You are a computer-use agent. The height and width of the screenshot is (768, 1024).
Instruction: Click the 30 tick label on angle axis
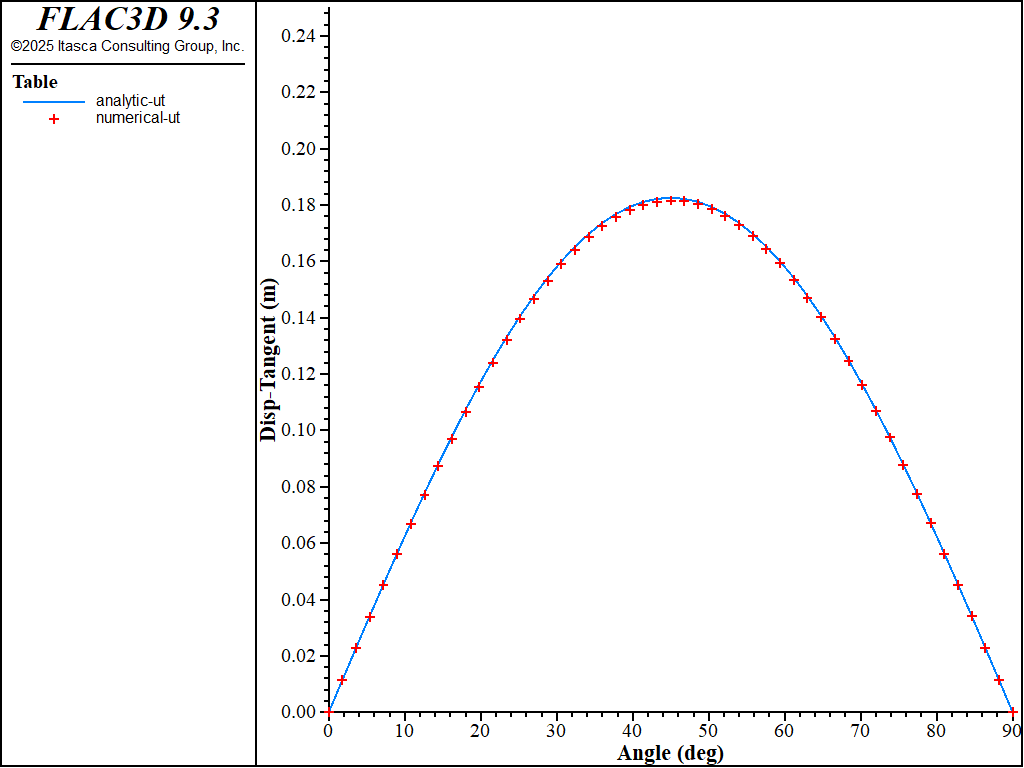[x=556, y=731]
